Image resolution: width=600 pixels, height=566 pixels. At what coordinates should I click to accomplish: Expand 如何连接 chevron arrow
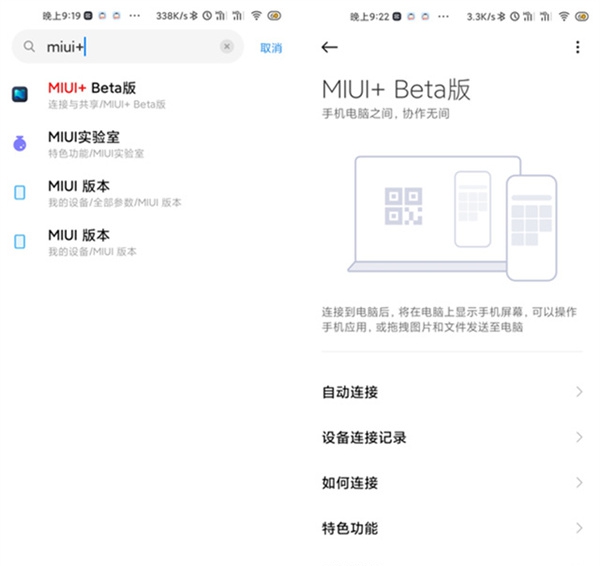(x=579, y=483)
